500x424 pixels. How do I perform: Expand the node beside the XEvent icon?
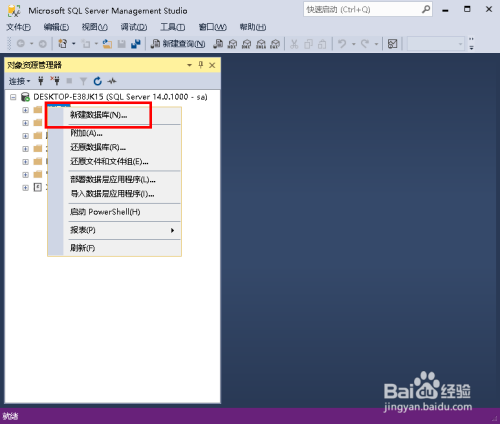(25, 188)
